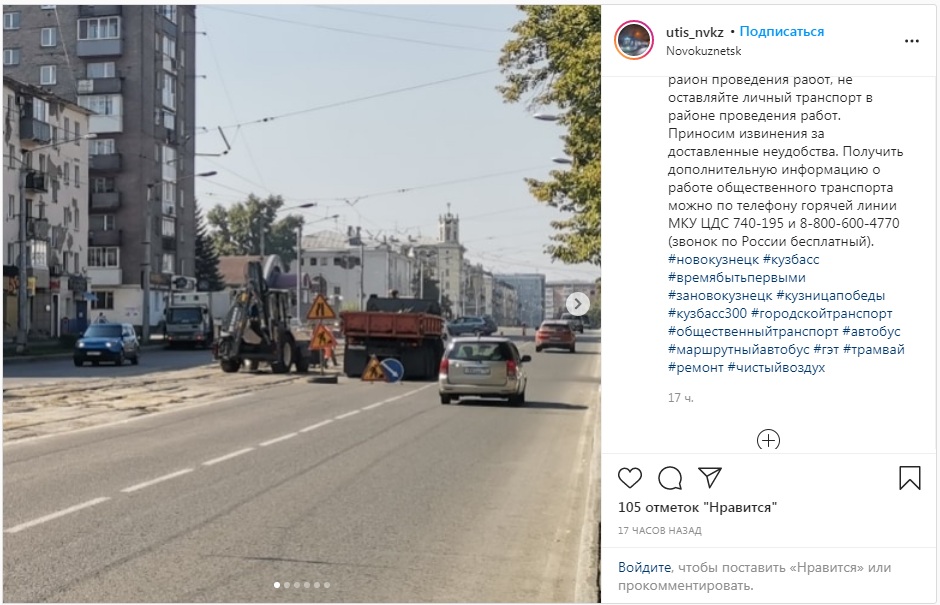Image resolution: width=940 pixels, height=605 pixels.
Task: Follow the account via Подписаться
Action: click(782, 31)
